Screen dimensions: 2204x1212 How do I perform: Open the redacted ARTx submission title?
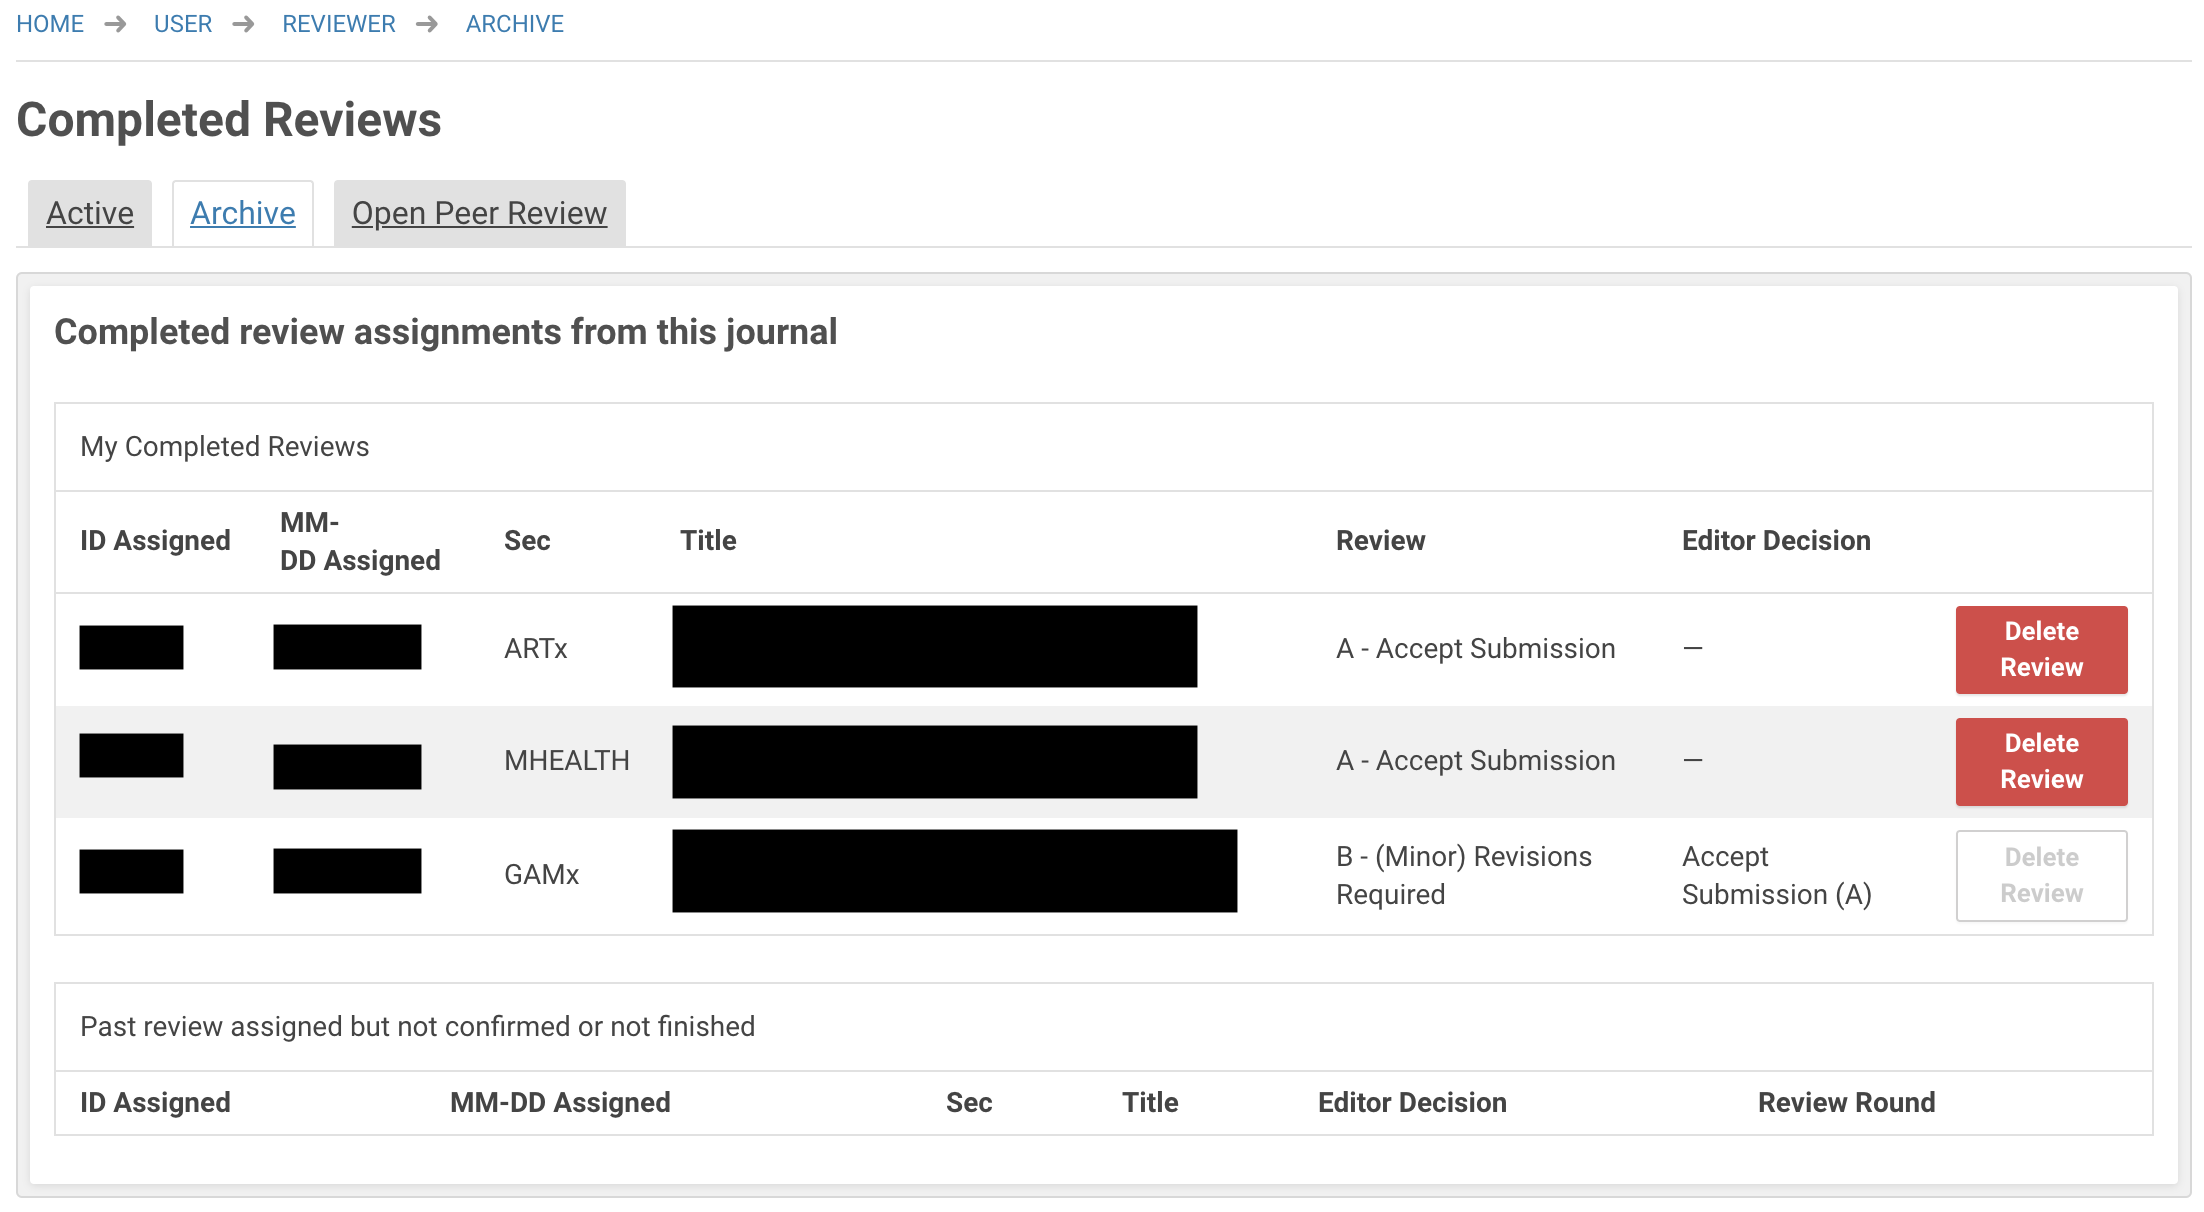[x=934, y=646]
